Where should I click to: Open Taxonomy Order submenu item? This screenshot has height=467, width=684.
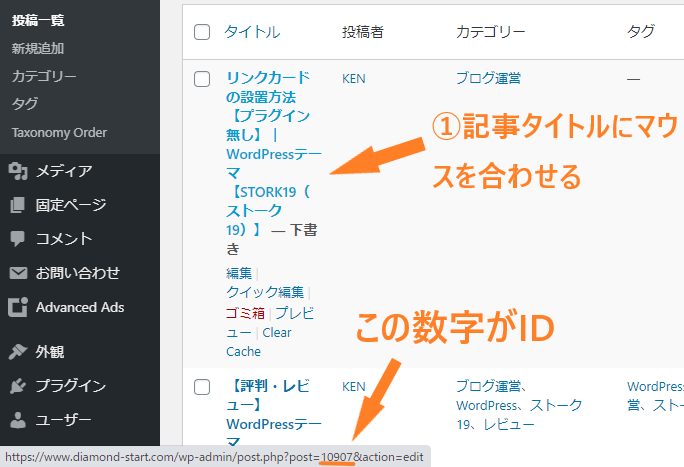pos(59,132)
